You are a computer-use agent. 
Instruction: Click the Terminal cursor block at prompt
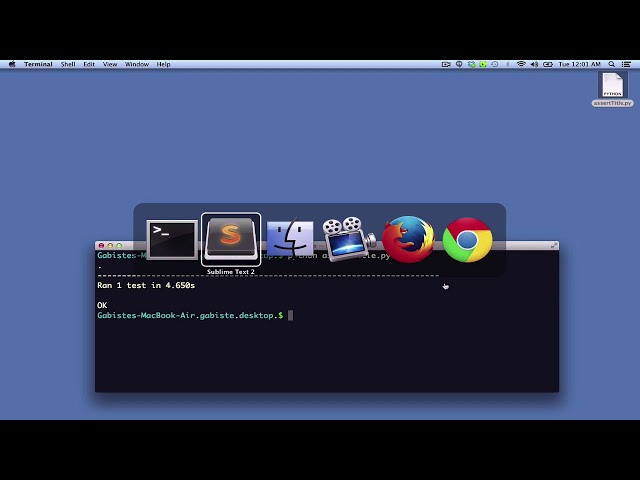(291, 316)
